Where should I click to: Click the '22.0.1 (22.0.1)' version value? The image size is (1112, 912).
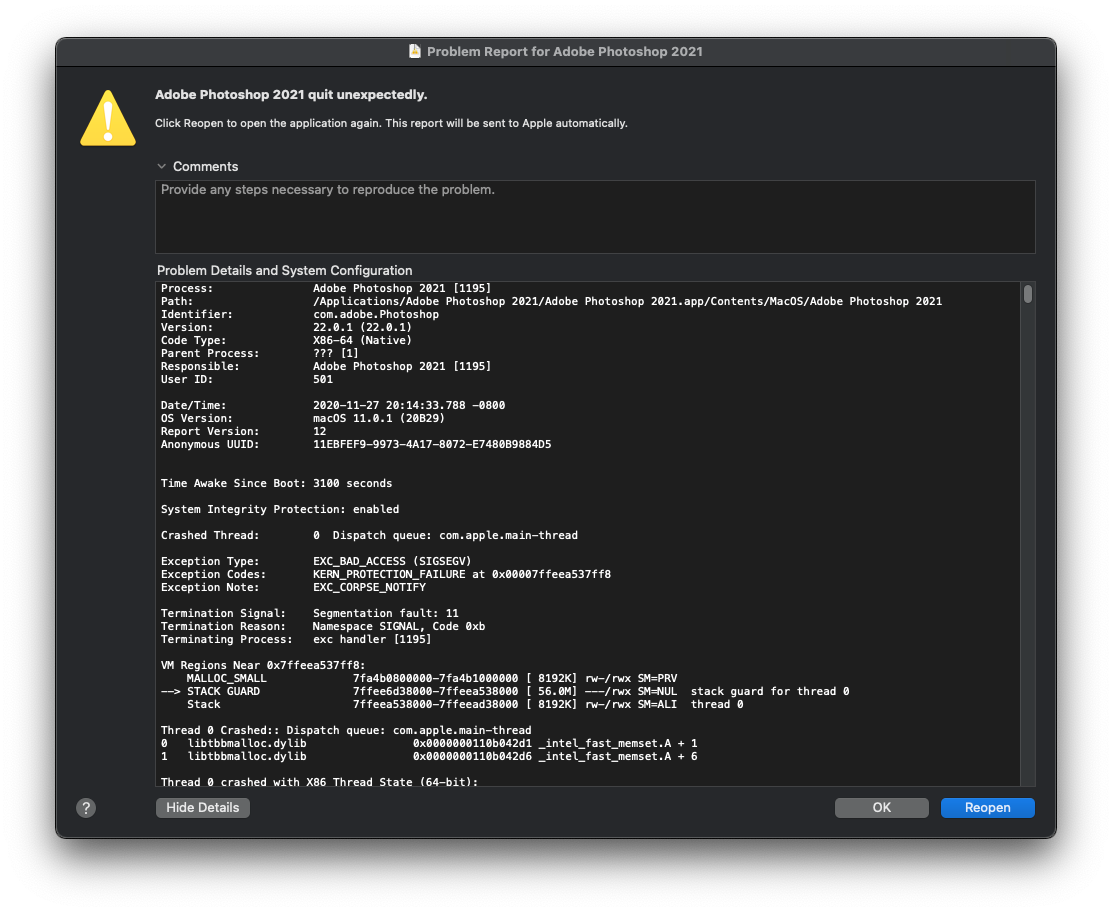[x=362, y=327]
